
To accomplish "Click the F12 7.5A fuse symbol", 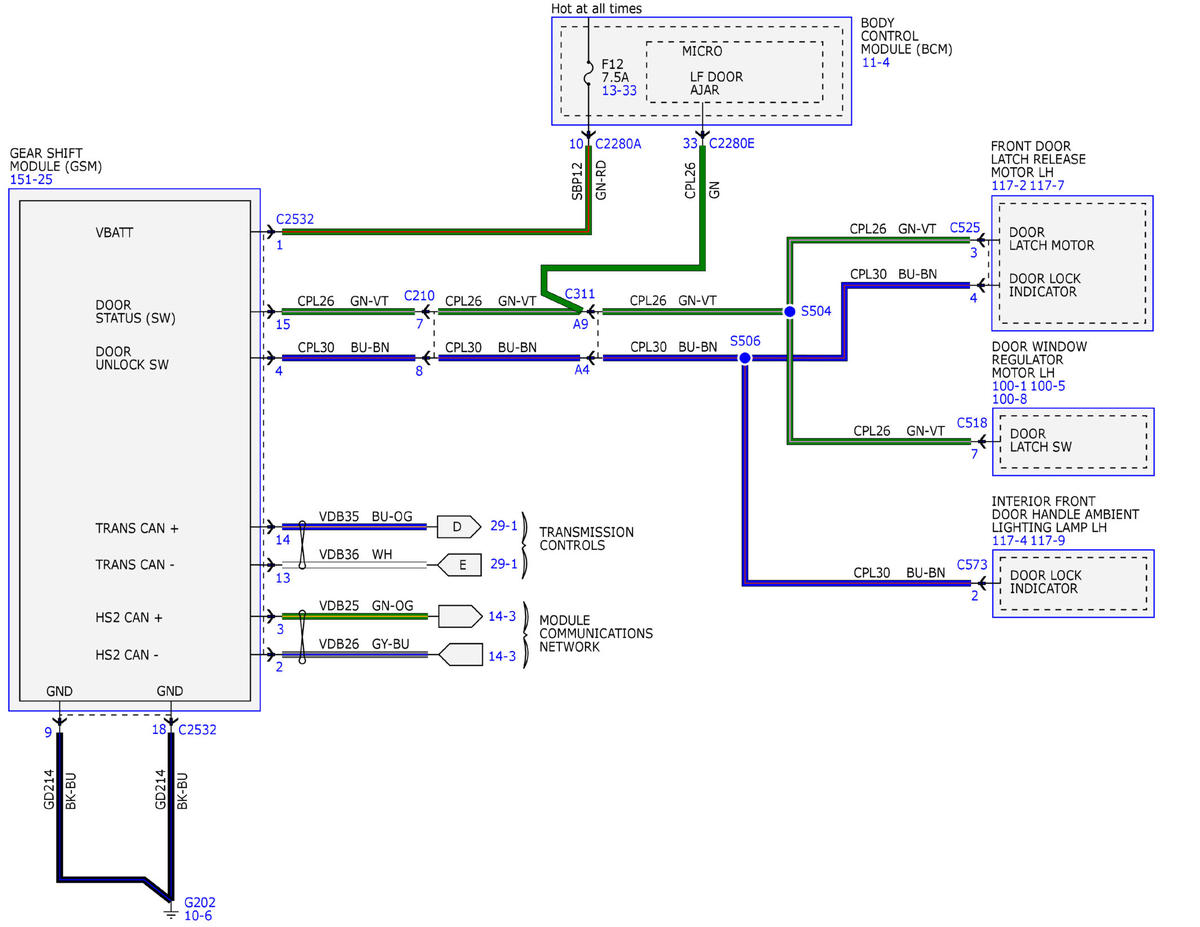I will tap(588, 73).
